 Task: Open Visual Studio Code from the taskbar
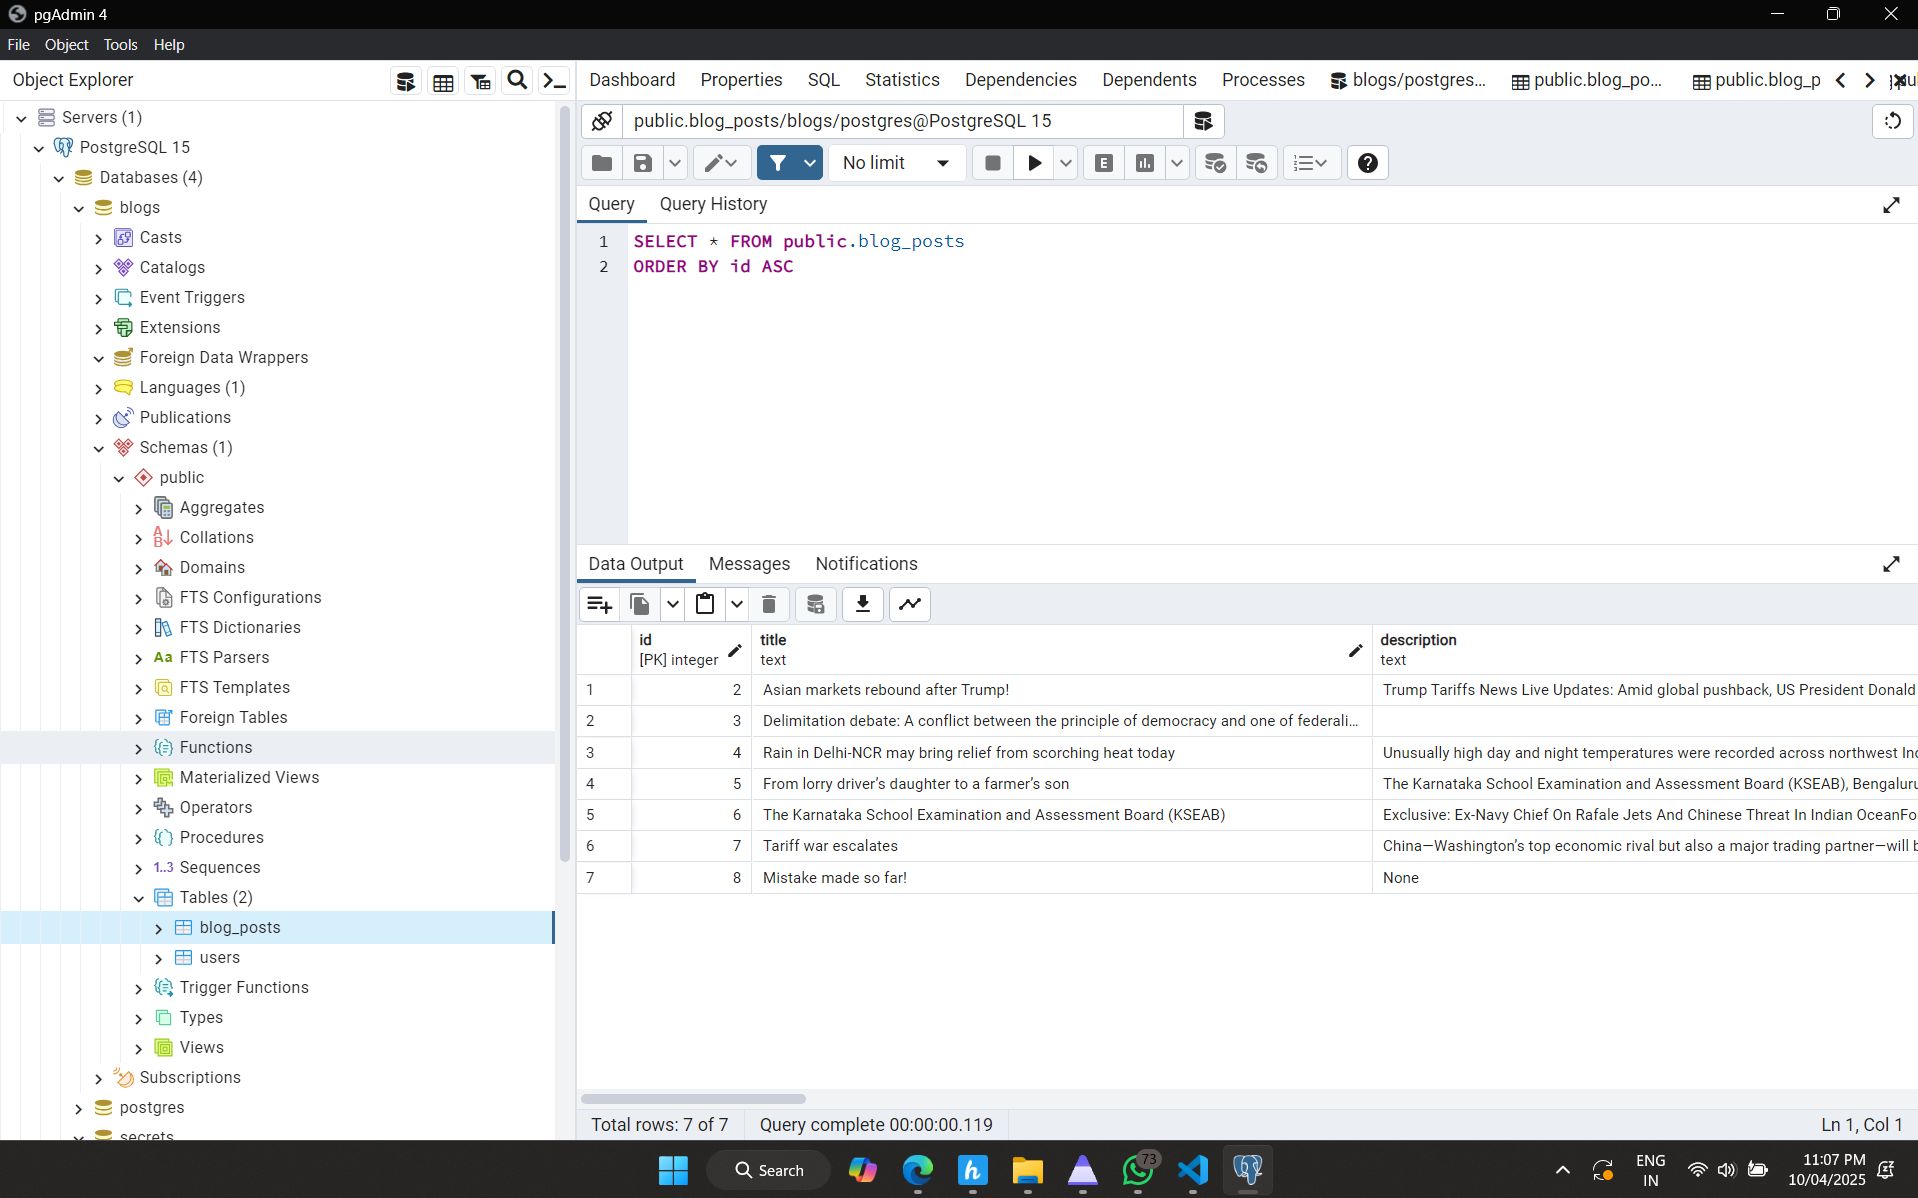coord(1192,1170)
